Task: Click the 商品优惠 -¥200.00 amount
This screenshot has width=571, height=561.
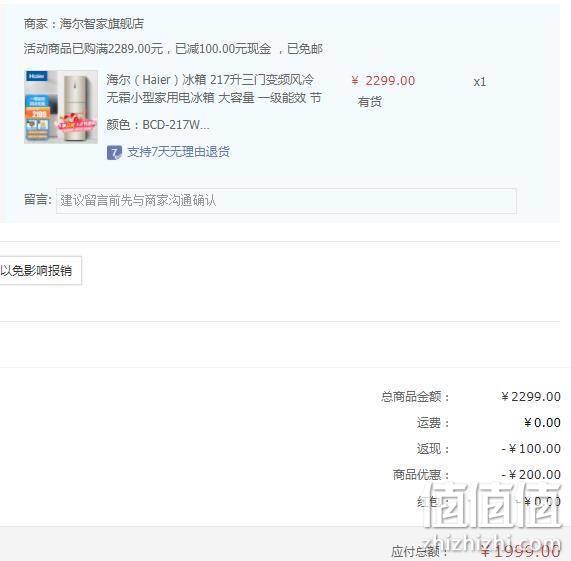Action: point(531,475)
